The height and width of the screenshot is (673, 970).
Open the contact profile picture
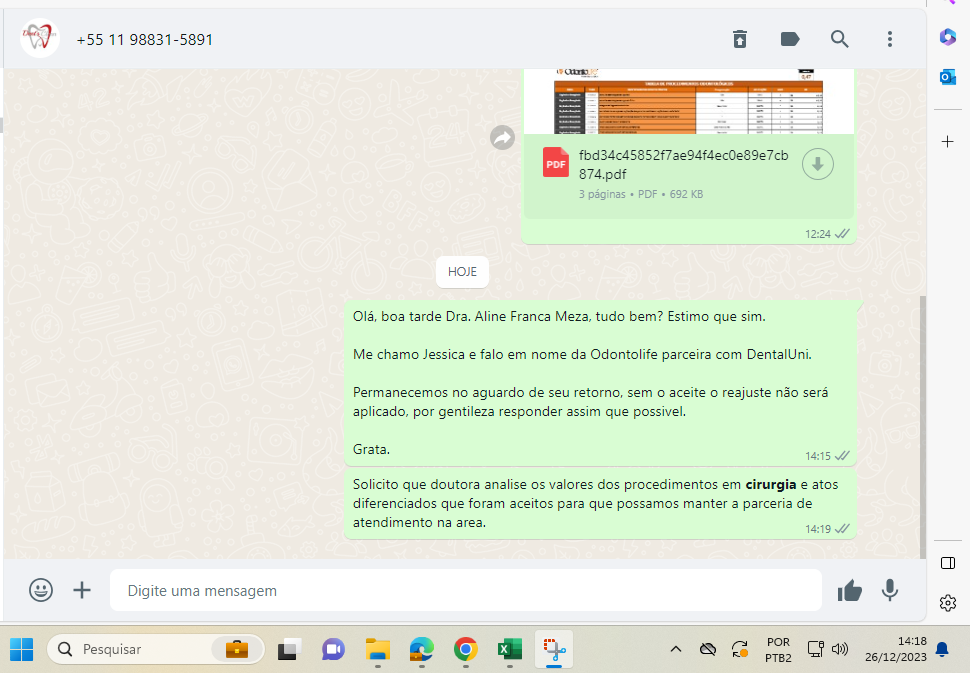click(40, 38)
